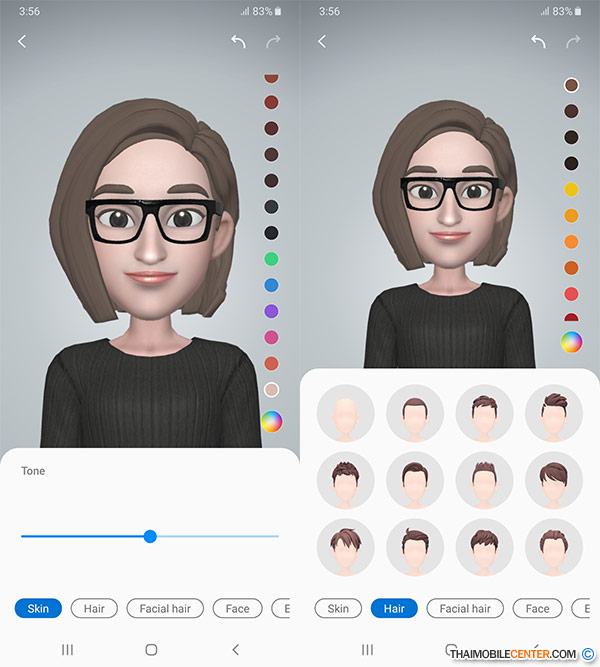
Task: Select the Facial hair tab on left screen
Action: click(x=165, y=608)
